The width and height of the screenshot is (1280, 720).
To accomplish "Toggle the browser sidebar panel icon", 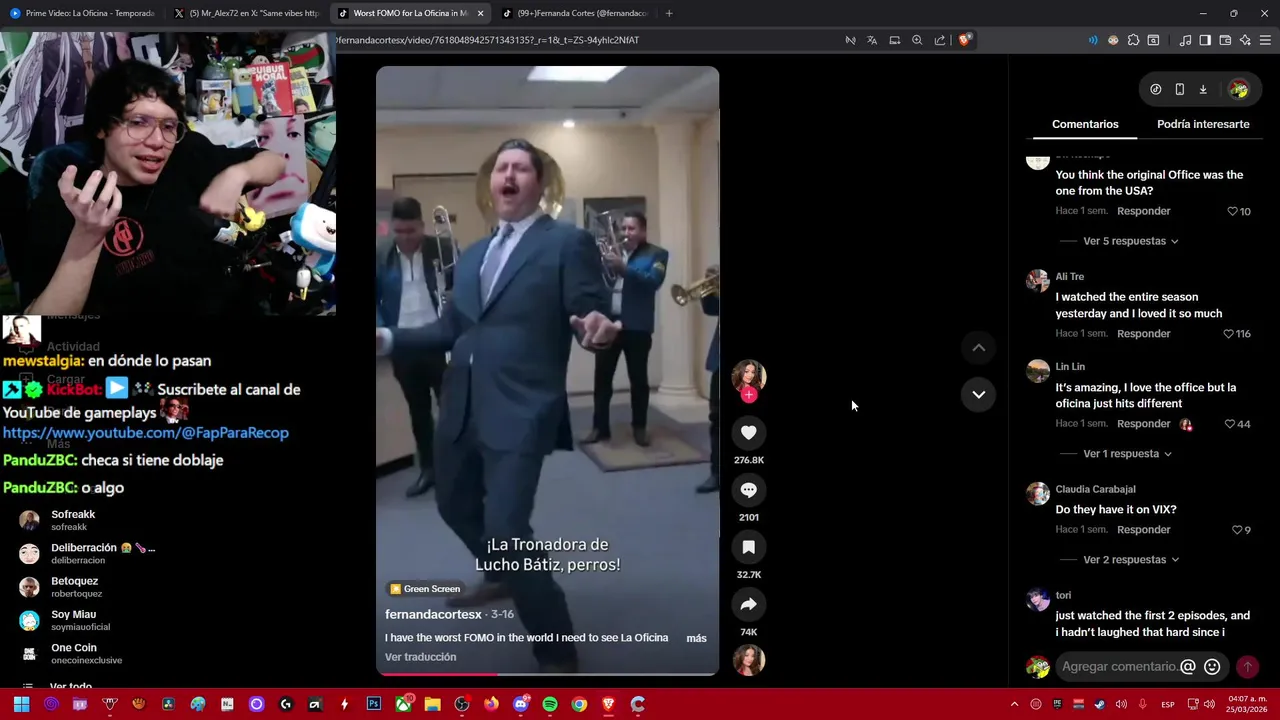I will click(1205, 40).
